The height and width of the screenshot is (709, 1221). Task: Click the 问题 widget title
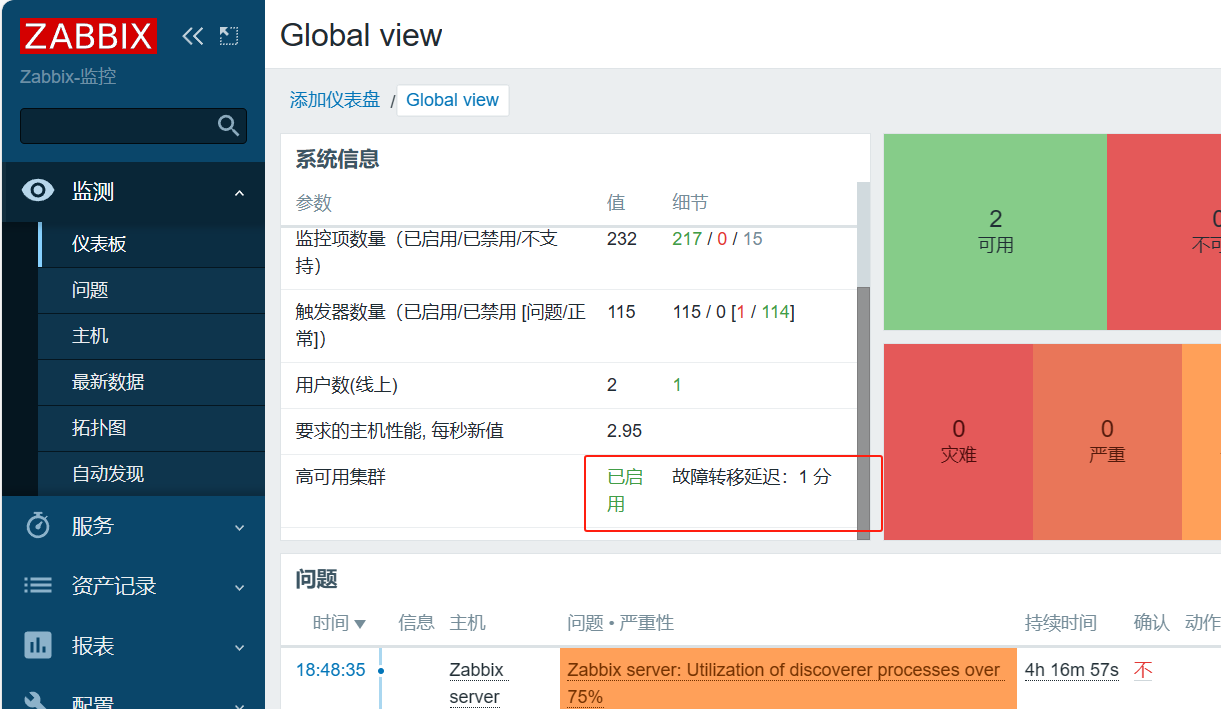click(x=316, y=579)
